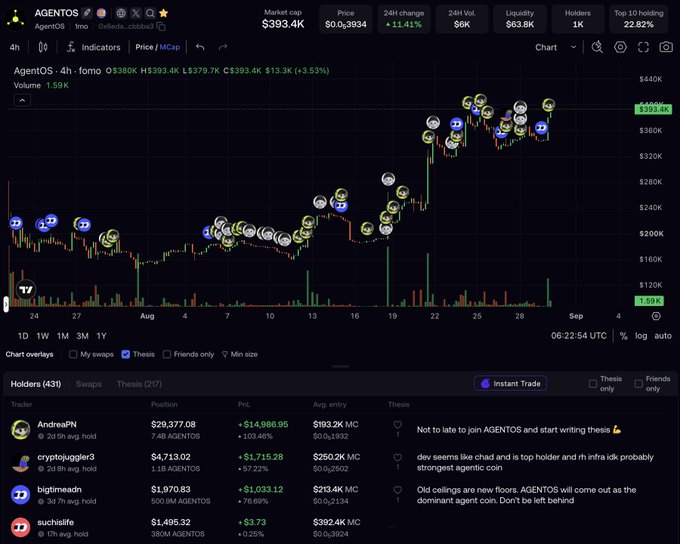Click the $393.4K price label on axis
This screenshot has height=544, width=680.
coord(653,109)
